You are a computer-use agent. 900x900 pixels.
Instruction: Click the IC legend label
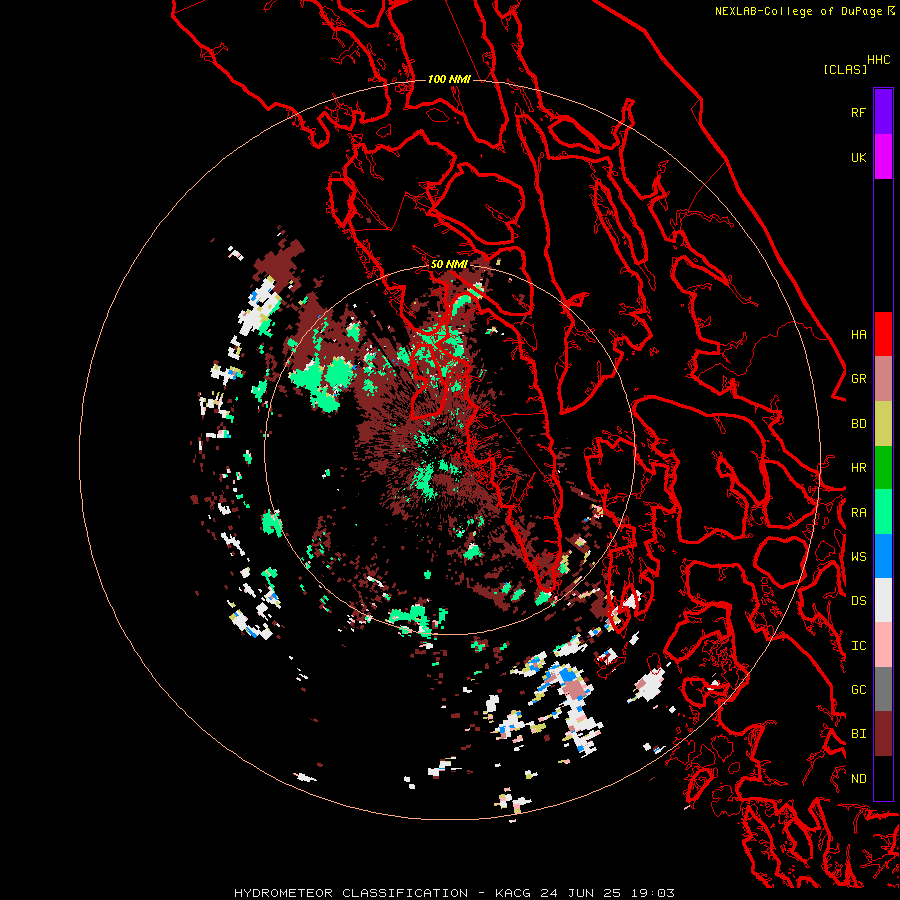(x=858, y=646)
